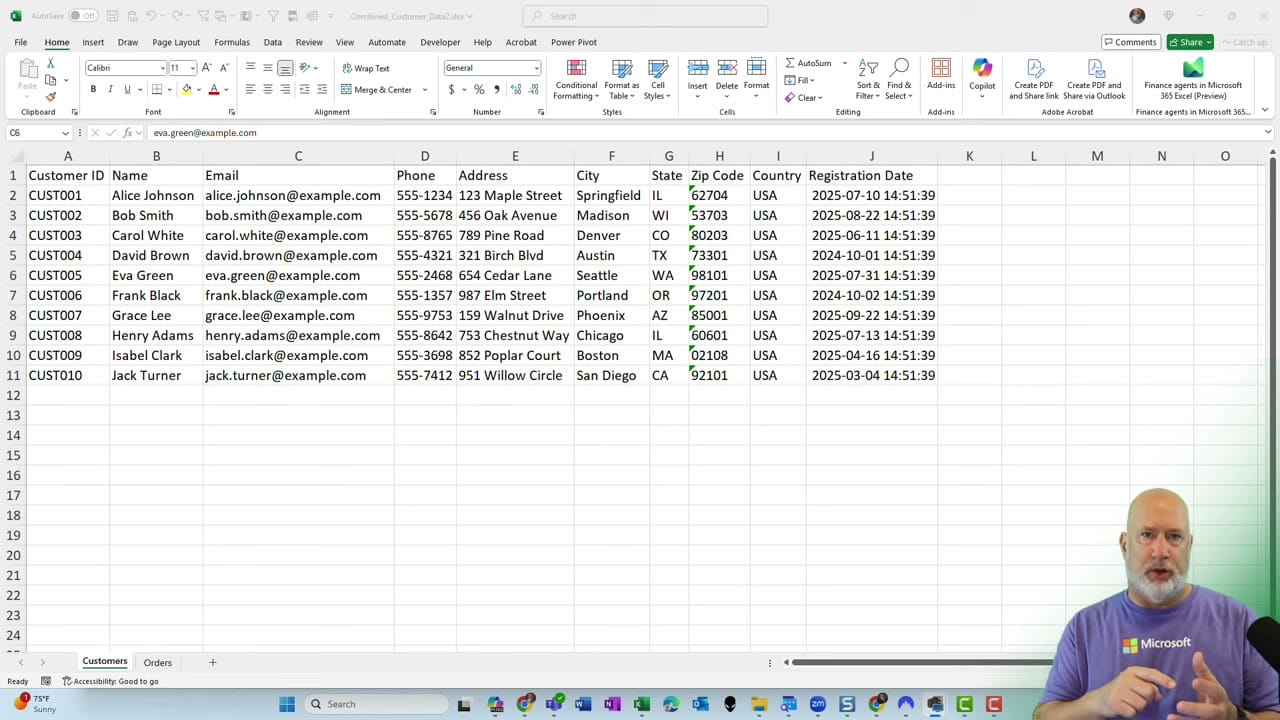Open the General number format dropdown
Viewport: 1280px width, 720px height.
[536, 68]
